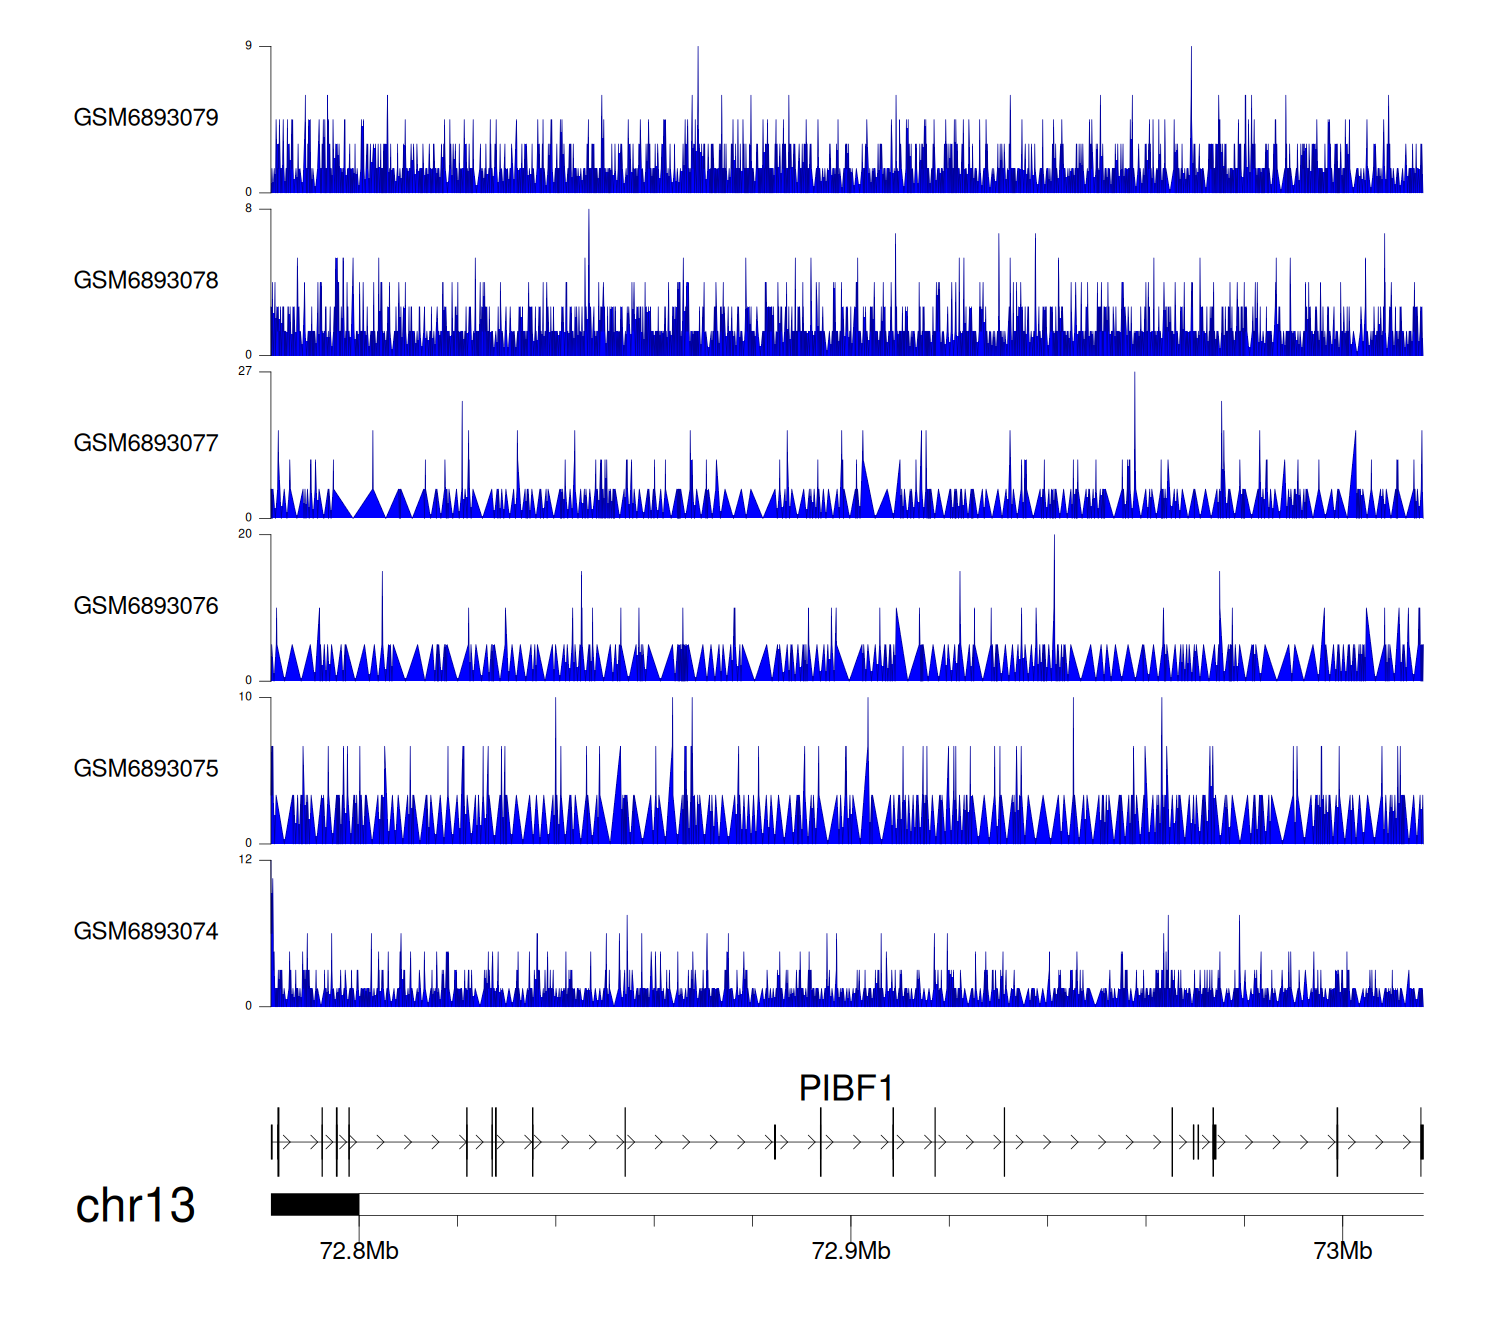This screenshot has width=1500, height=1320.
Task: Click the y-axis maximum value 20
Action: pyautogui.click(x=245, y=534)
